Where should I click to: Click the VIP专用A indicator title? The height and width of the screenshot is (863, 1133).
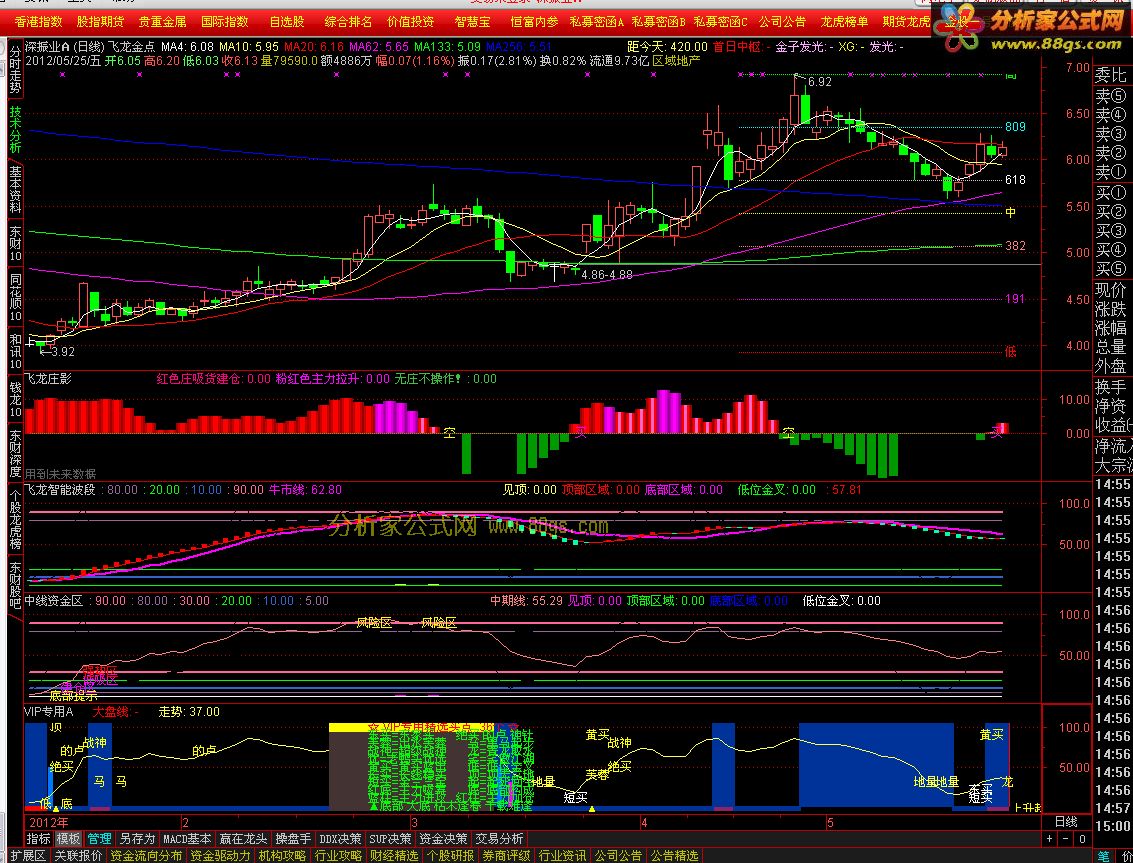(x=49, y=711)
